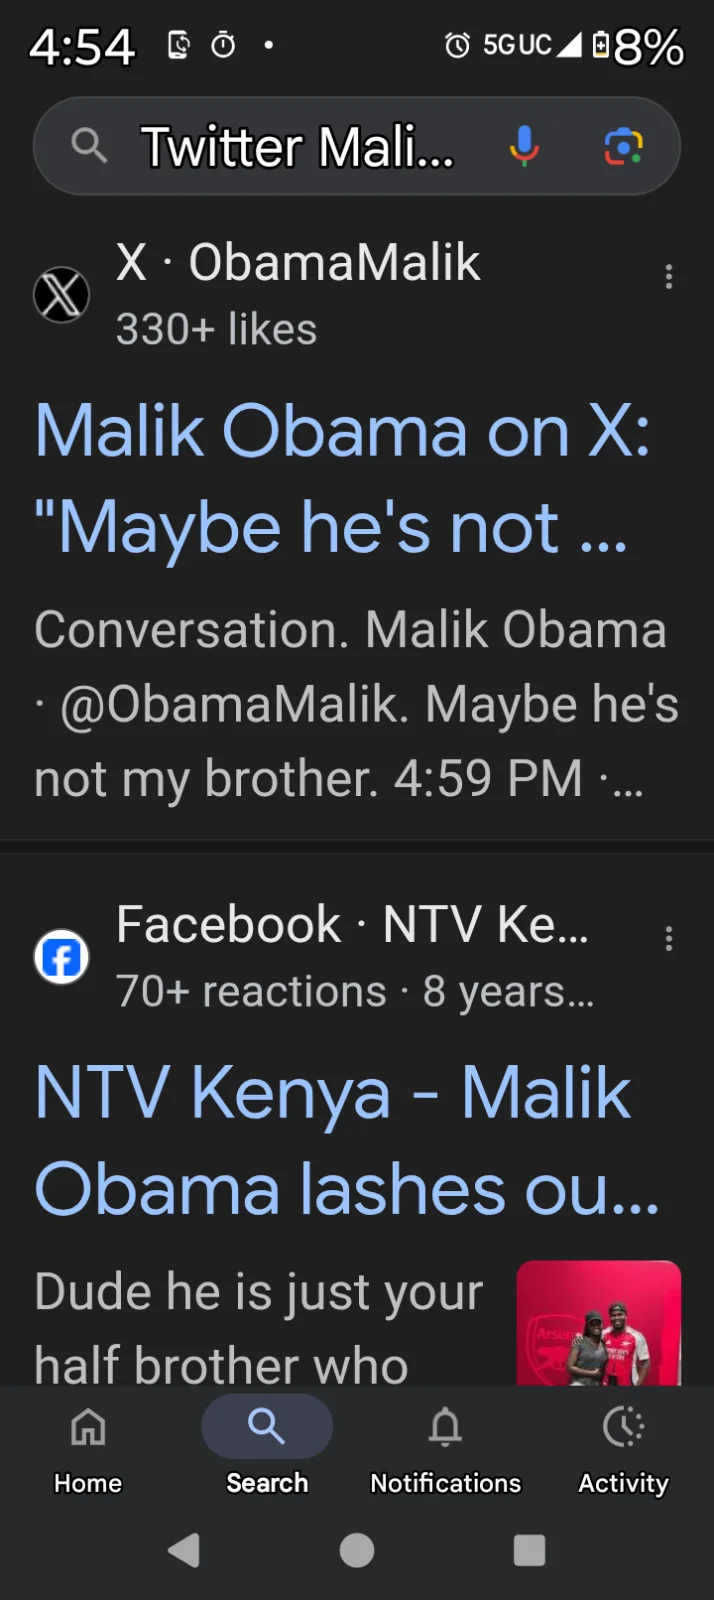Open the Arsenal photo thumbnail
714x1600 pixels.
pos(598,1323)
